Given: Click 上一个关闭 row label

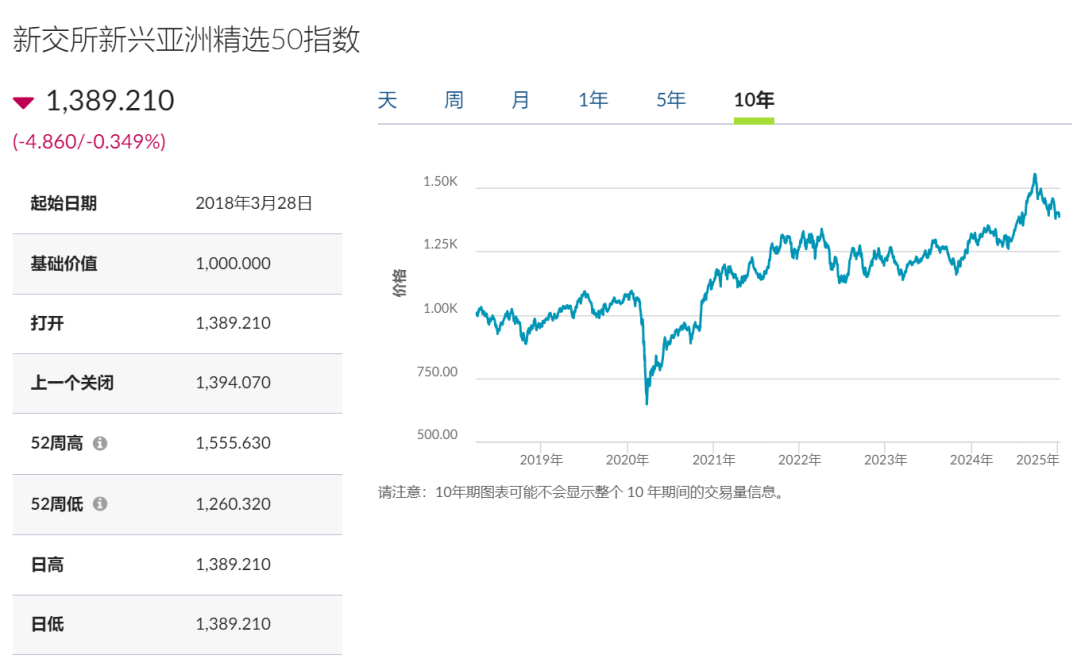Looking at the screenshot, I should click(x=72, y=383).
